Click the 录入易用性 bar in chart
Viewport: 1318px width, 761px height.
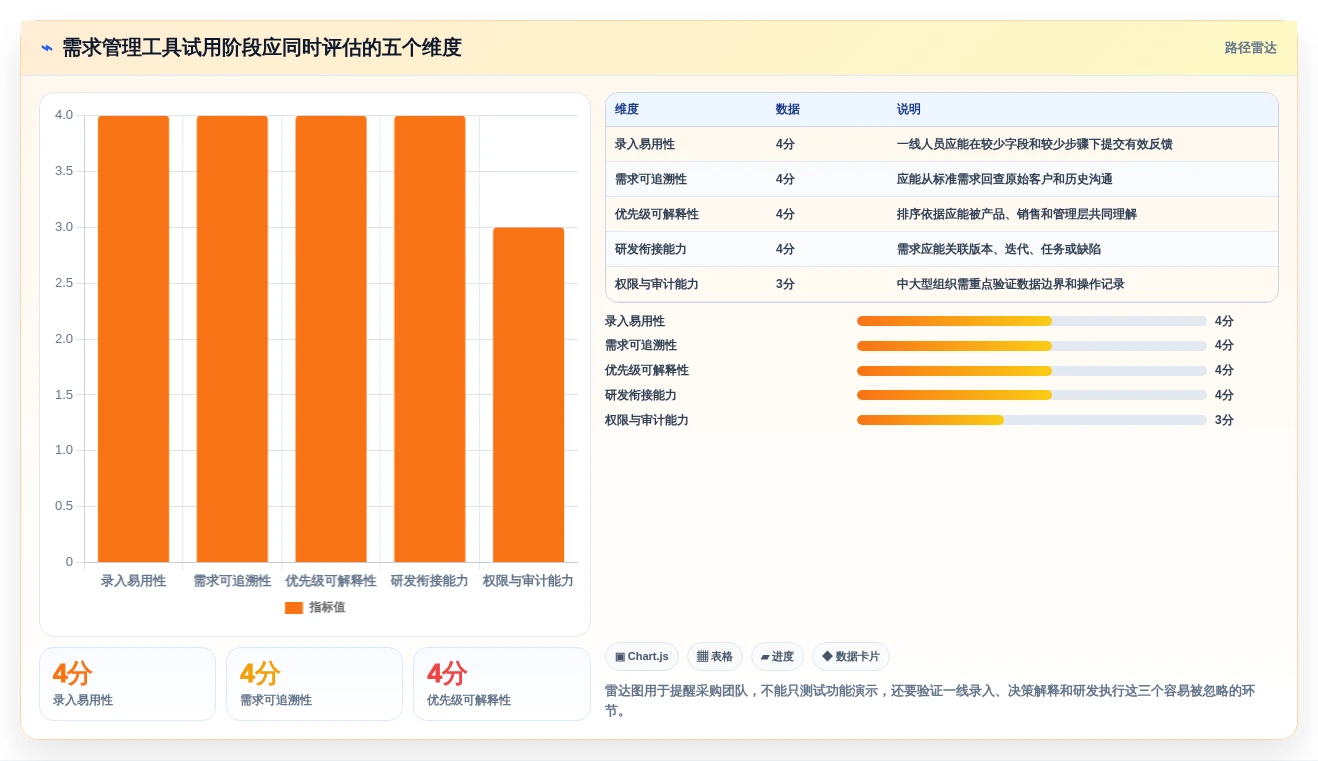click(x=133, y=339)
